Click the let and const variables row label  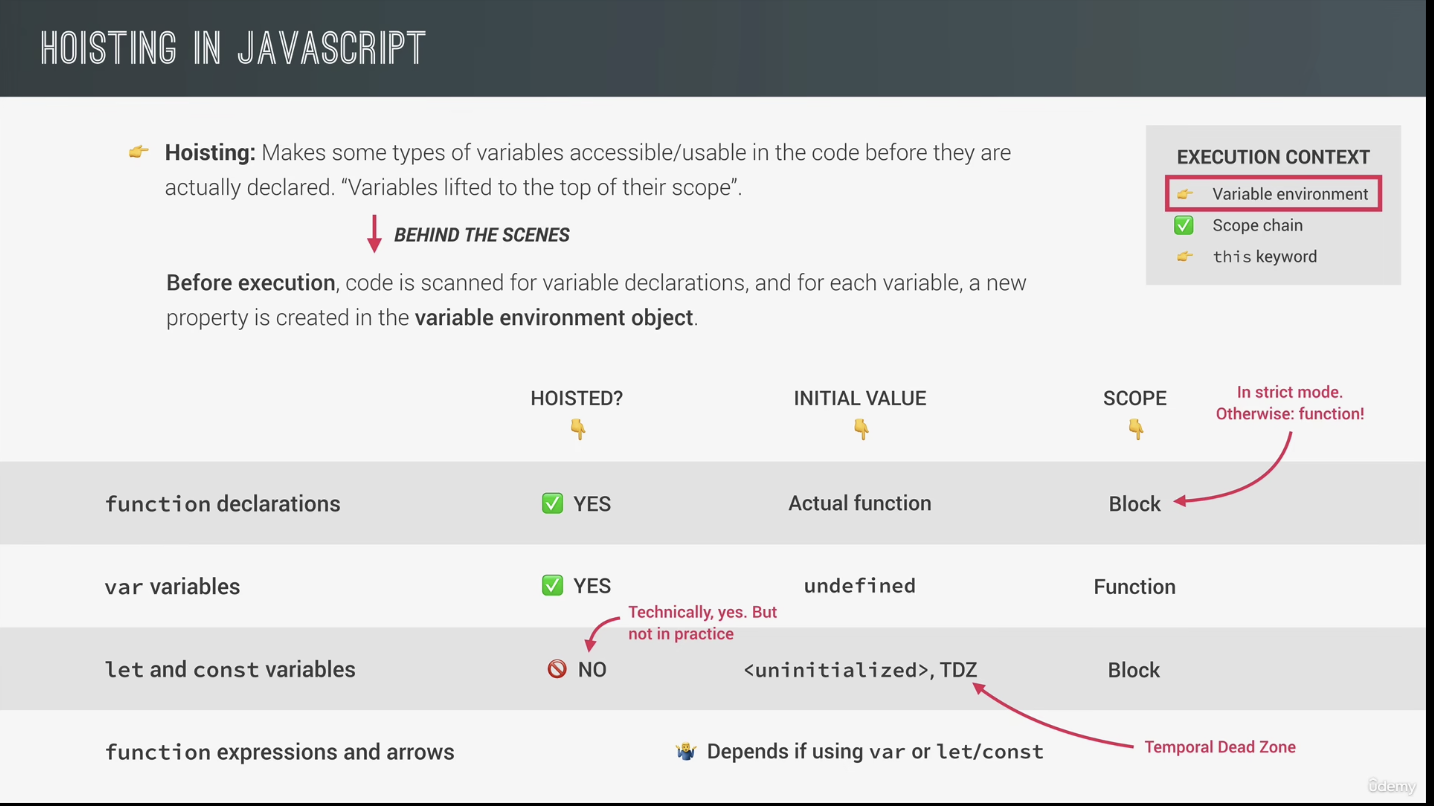point(230,669)
